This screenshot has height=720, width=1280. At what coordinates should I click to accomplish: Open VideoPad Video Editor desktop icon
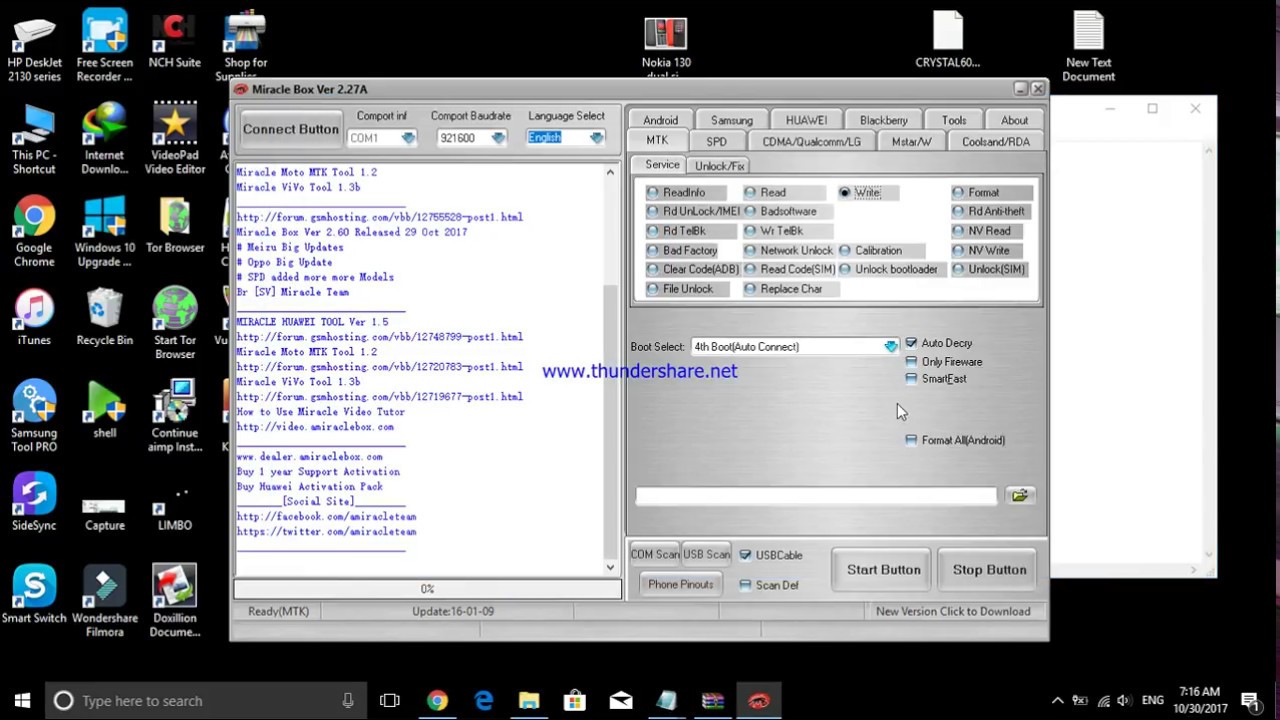point(174,139)
